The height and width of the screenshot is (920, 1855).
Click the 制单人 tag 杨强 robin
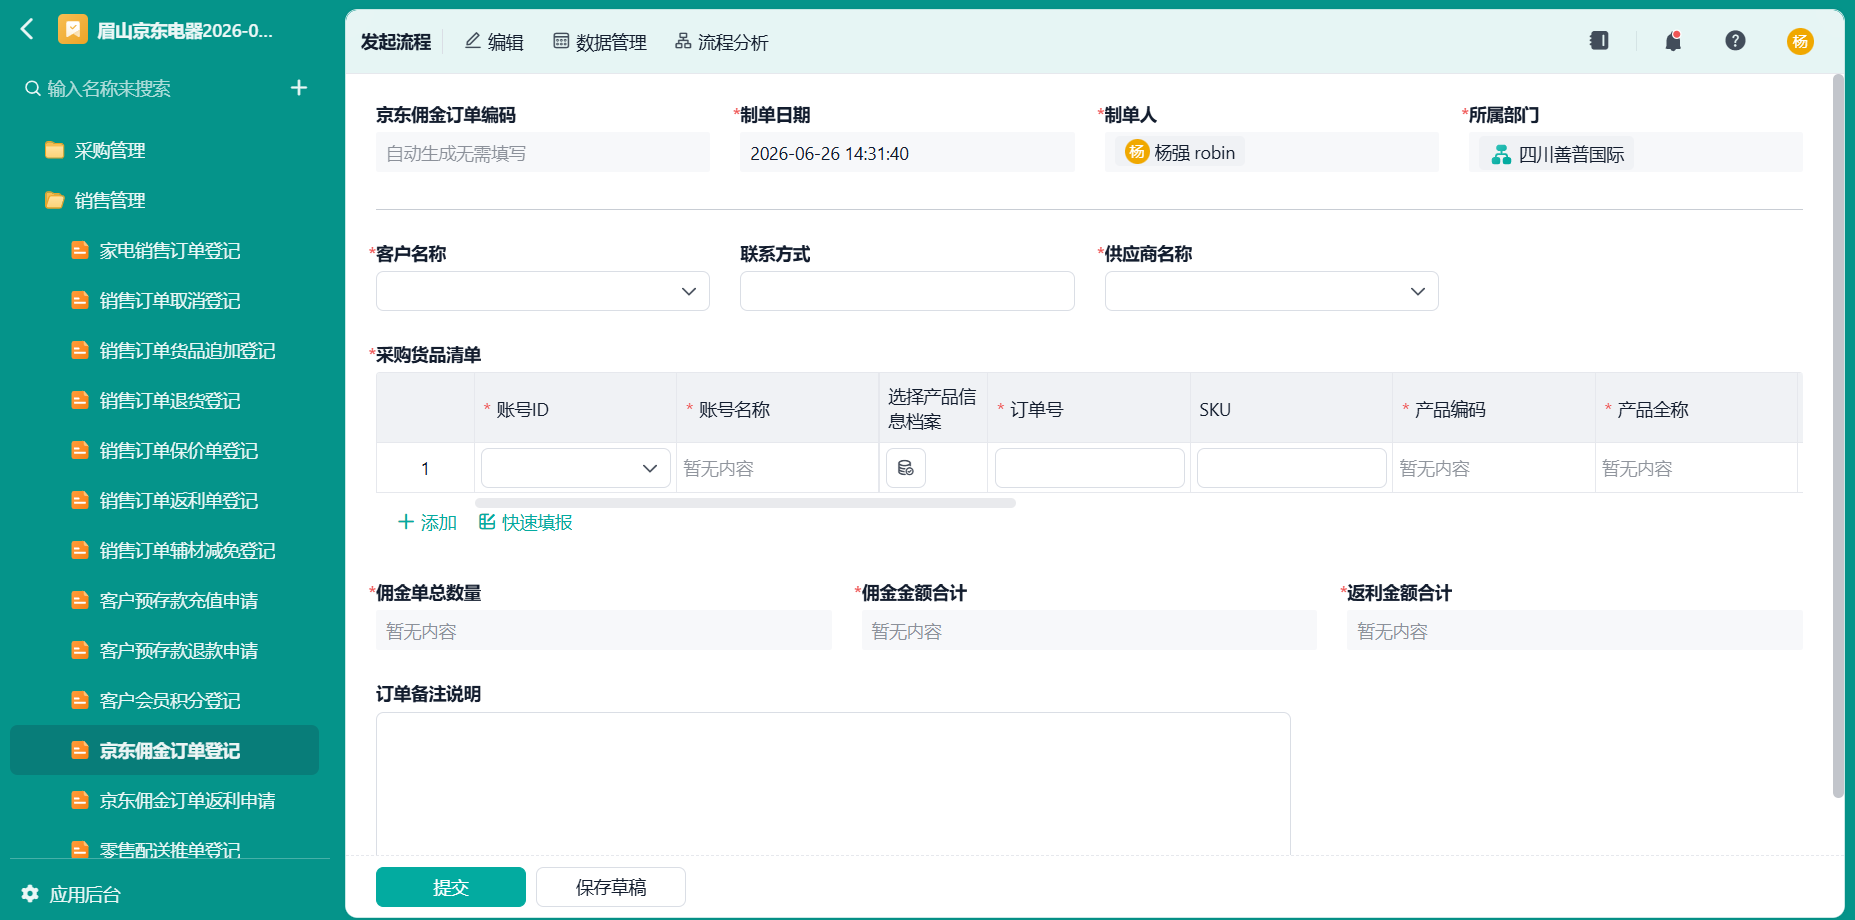[1180, 152]
